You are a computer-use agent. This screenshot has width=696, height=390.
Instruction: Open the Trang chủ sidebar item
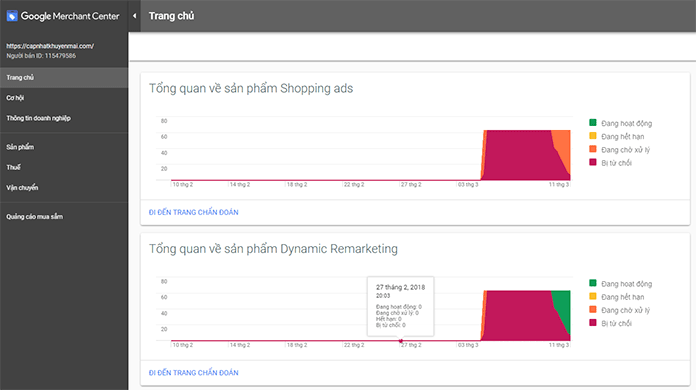pyautogui.click(x=64, y=78)
